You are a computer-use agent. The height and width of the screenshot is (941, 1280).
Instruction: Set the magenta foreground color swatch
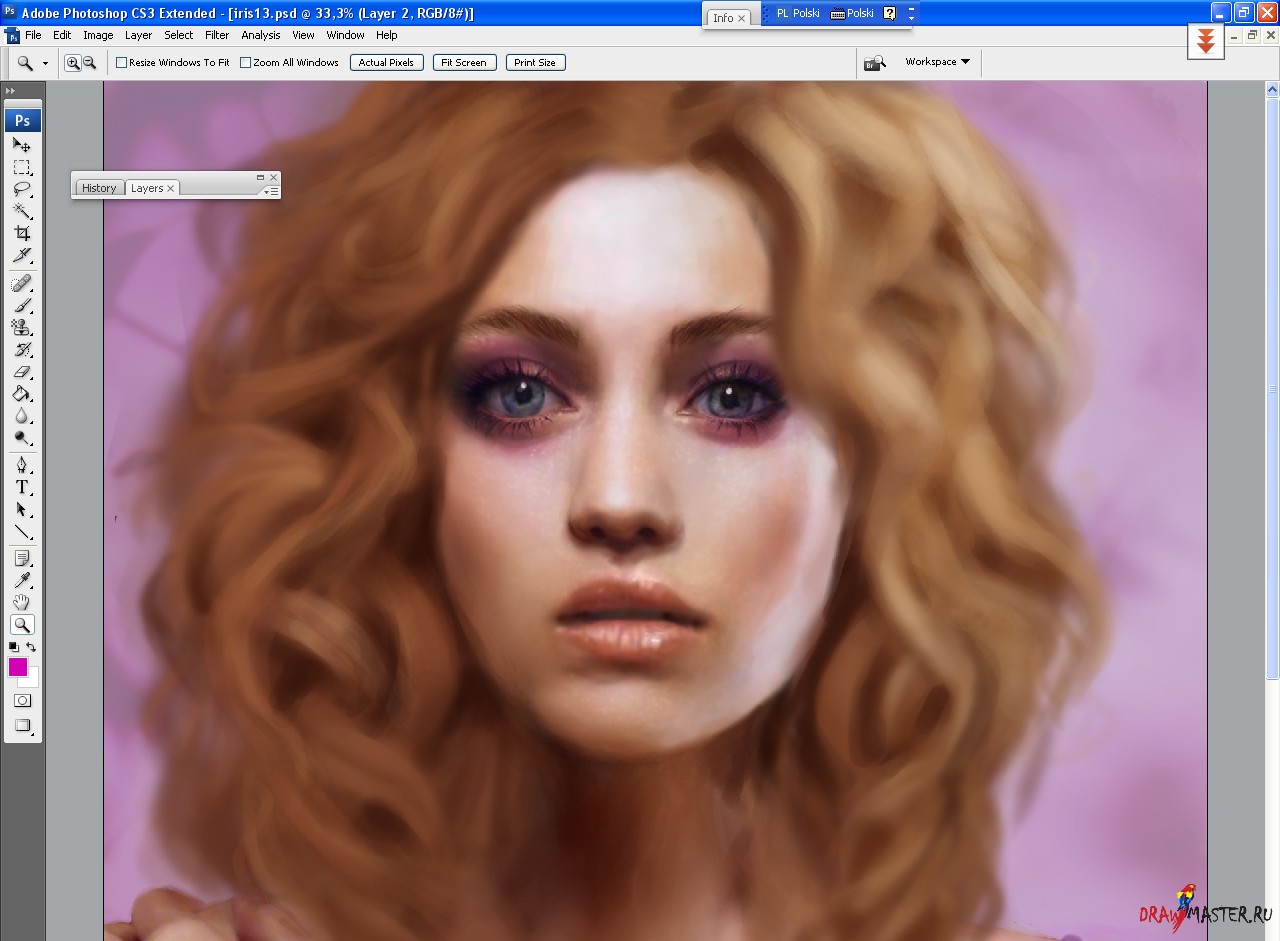[17, 667]
